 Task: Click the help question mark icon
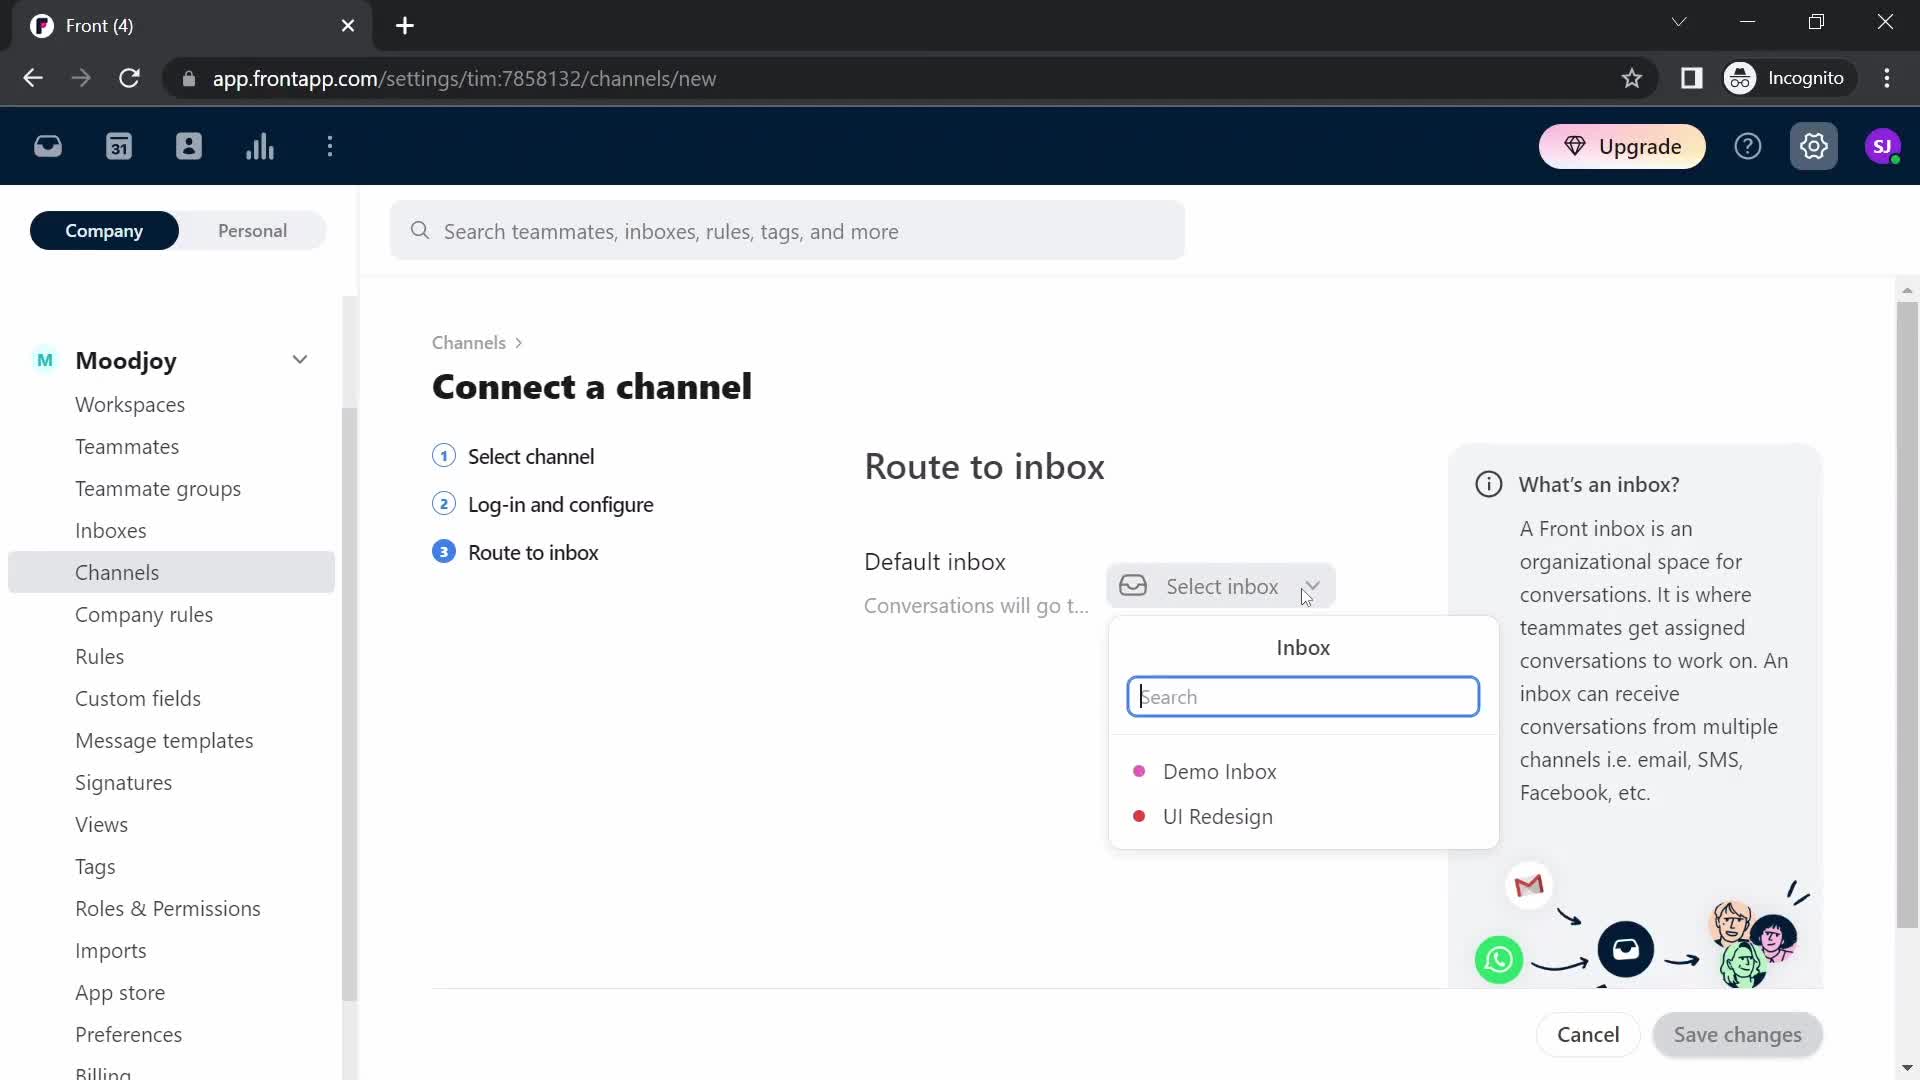point(1749,146)
